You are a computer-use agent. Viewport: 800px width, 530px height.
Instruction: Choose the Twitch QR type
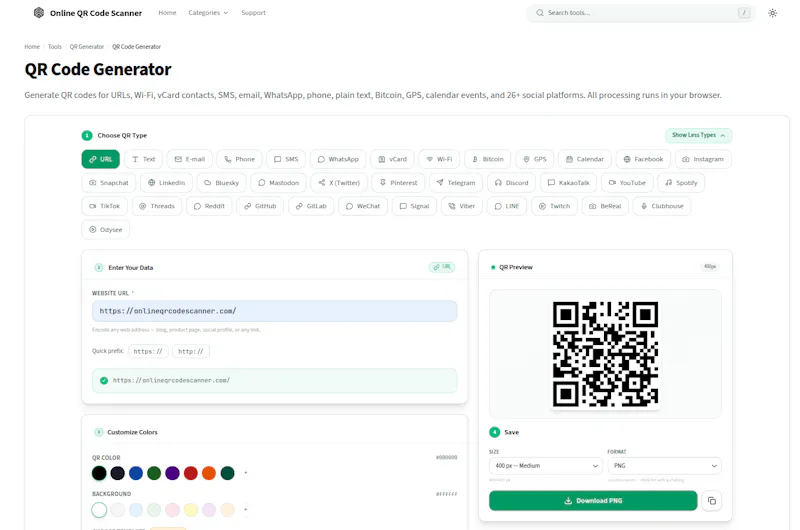pyautogui.click(x=554, y=206)
